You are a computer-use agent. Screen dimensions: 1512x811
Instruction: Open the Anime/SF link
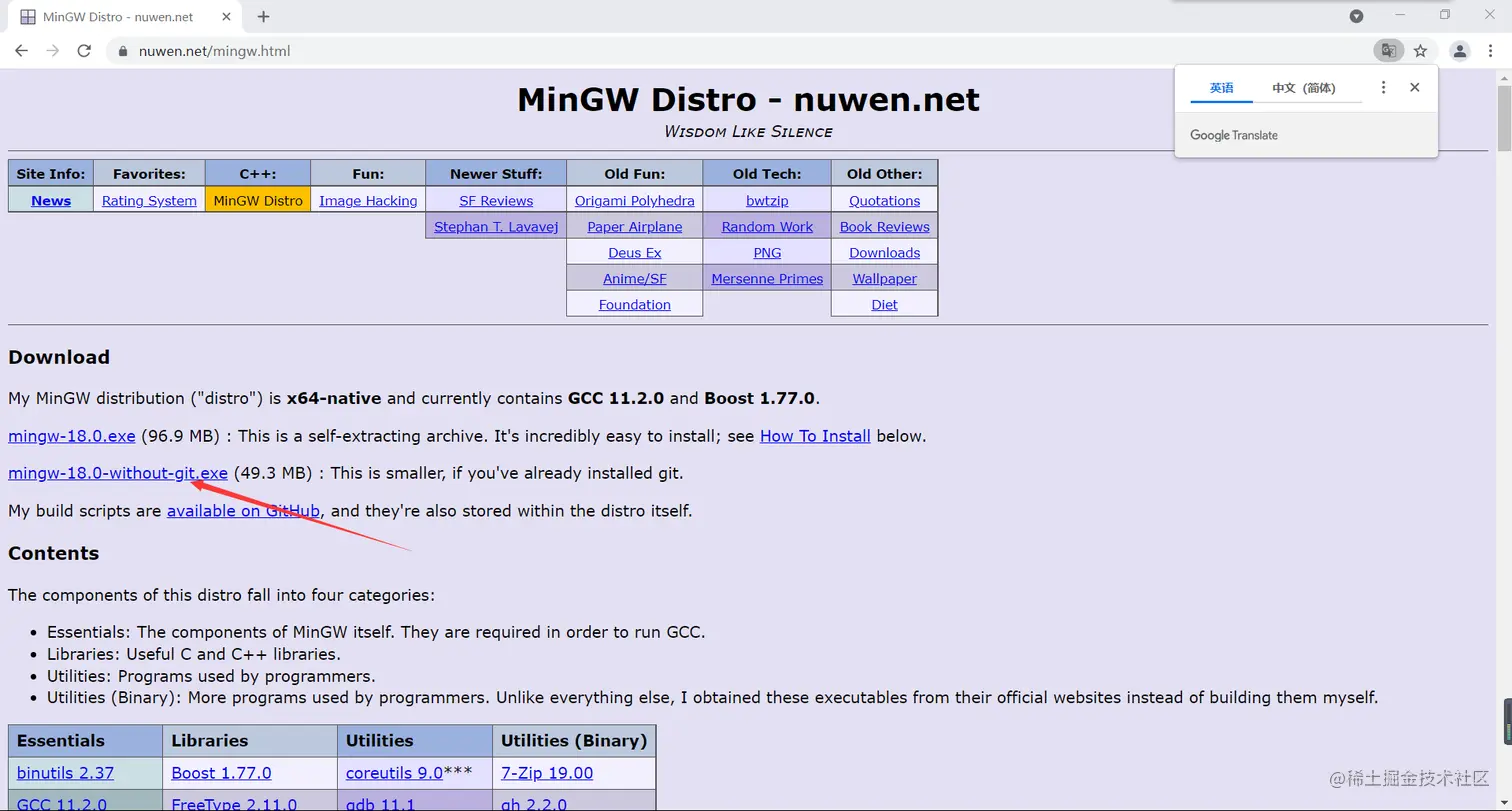coord(634,278)
